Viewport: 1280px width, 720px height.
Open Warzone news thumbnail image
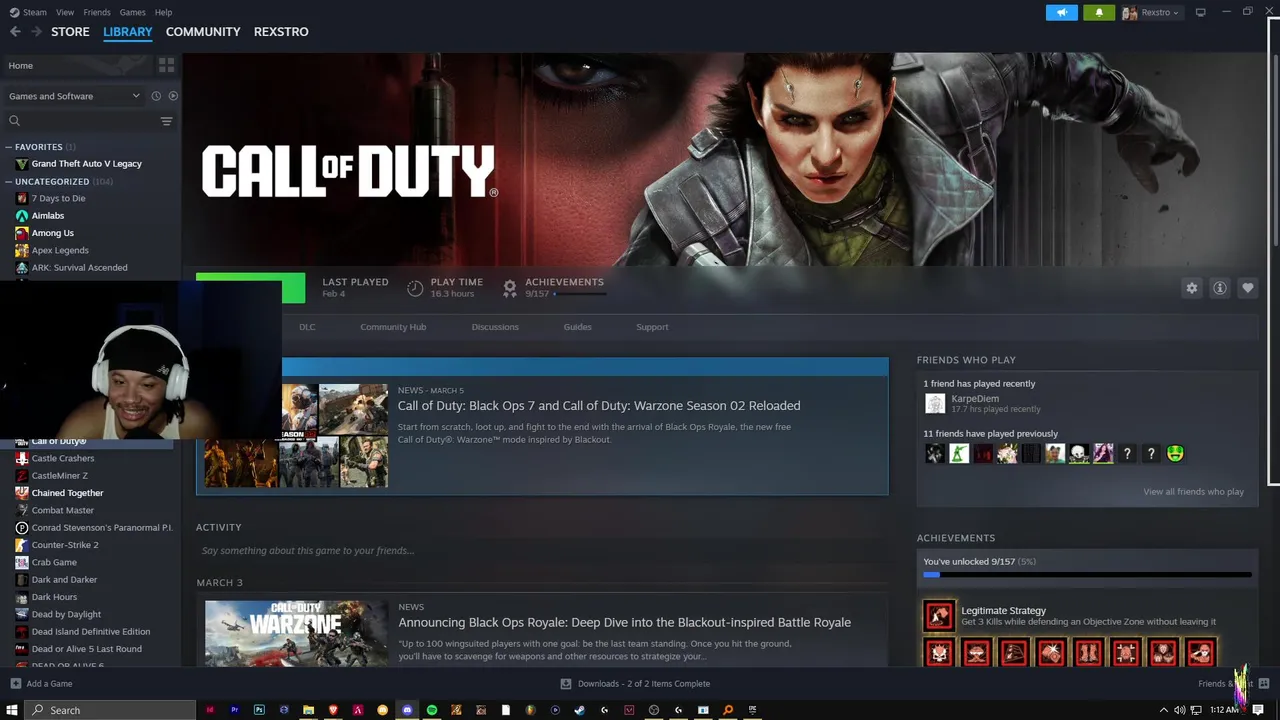pos(296,634)
